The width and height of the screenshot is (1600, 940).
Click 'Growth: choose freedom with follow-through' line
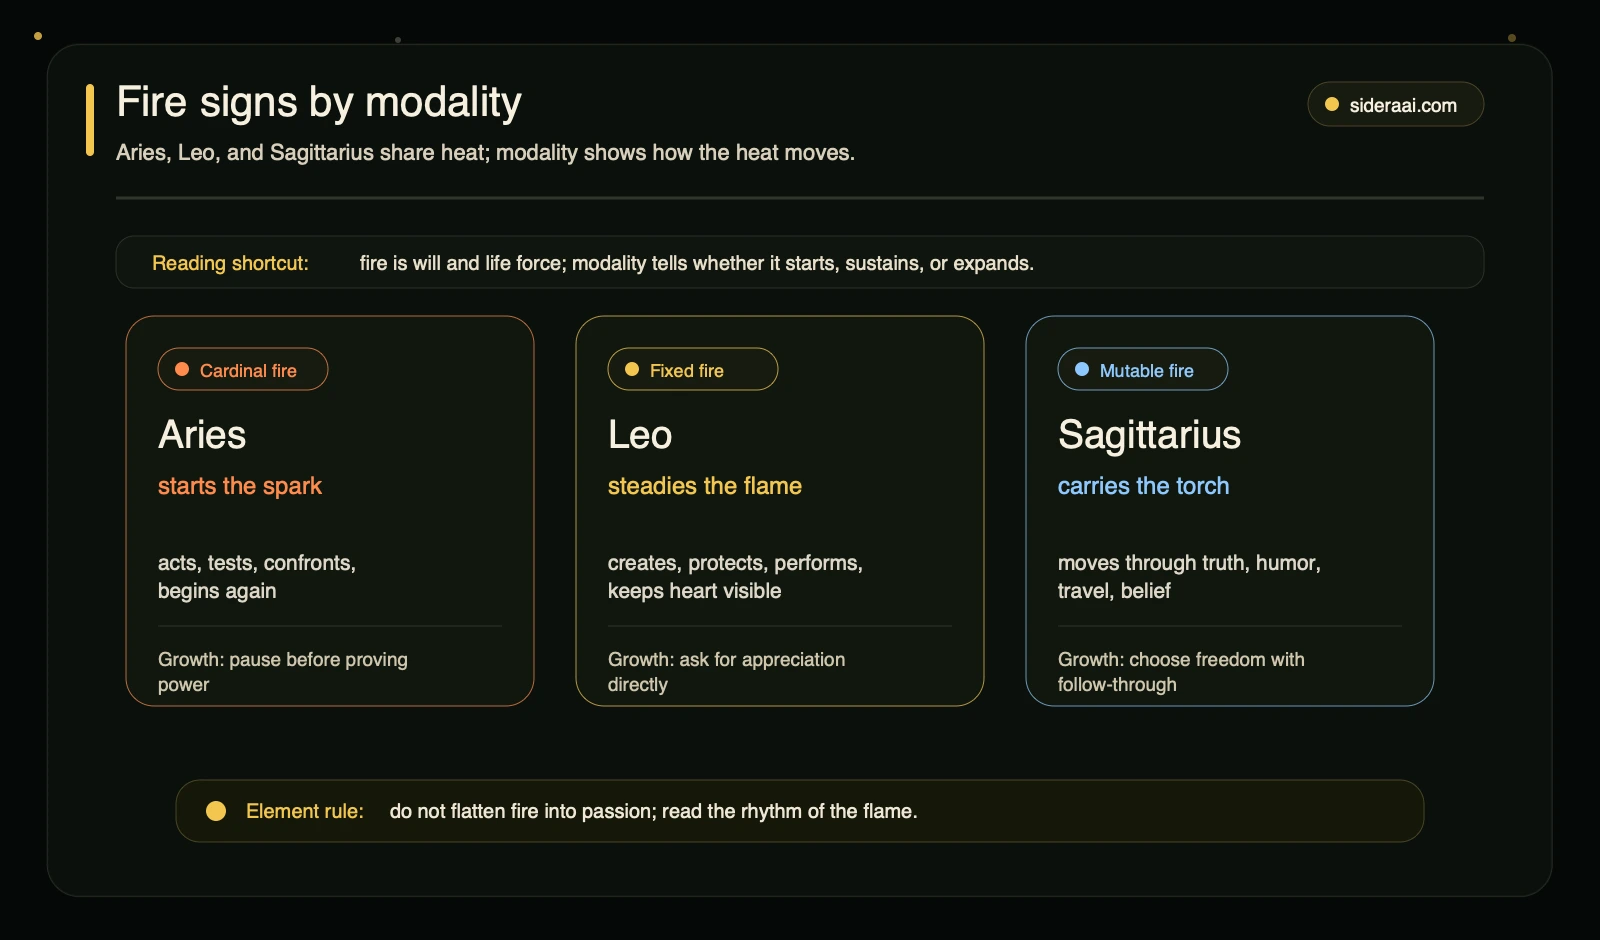point(1181,672)
